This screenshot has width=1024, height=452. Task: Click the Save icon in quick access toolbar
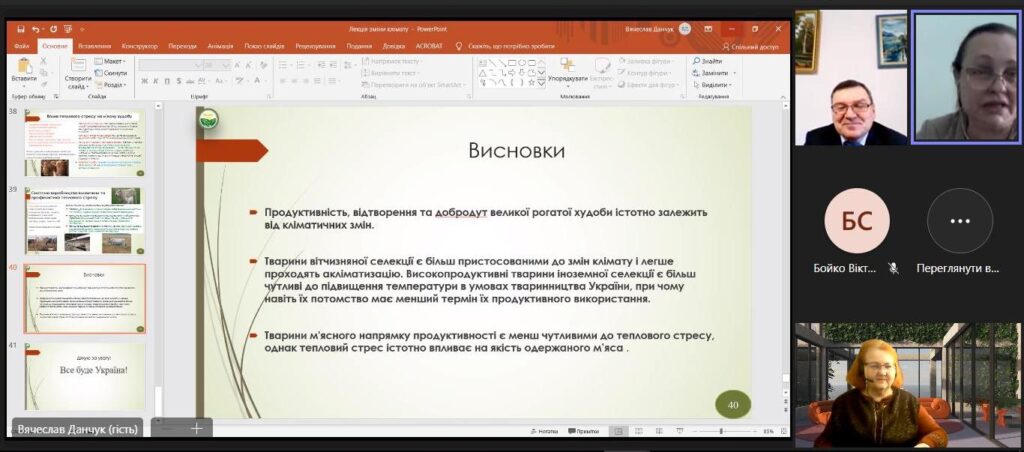pos(20,30)
